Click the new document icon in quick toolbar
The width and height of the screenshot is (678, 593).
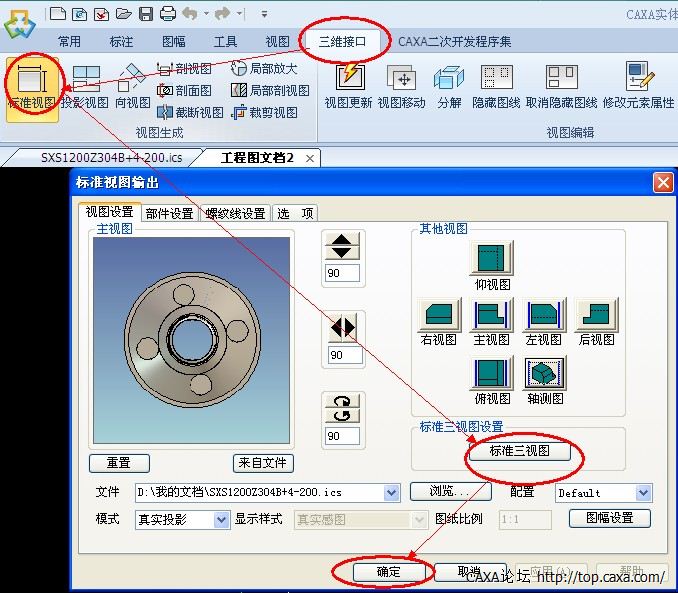(58, 14)
